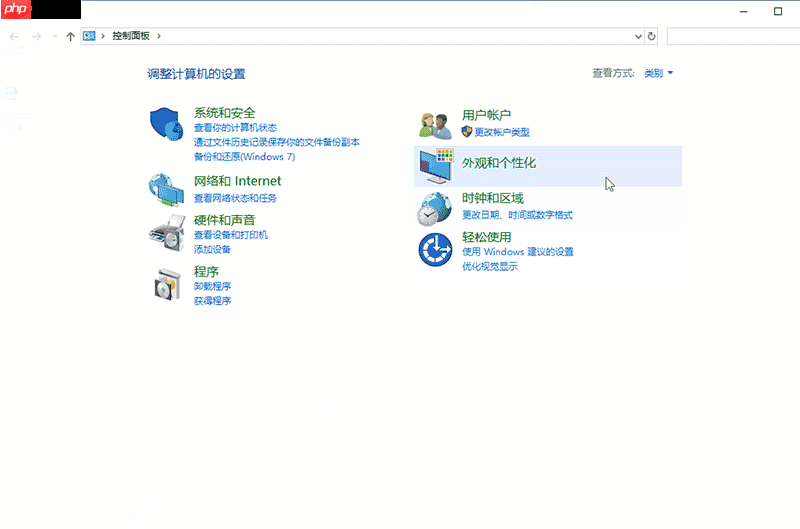
Task: Open the 硬件和声音 heading
Action: pyautogui.click(x=224, y=220)
